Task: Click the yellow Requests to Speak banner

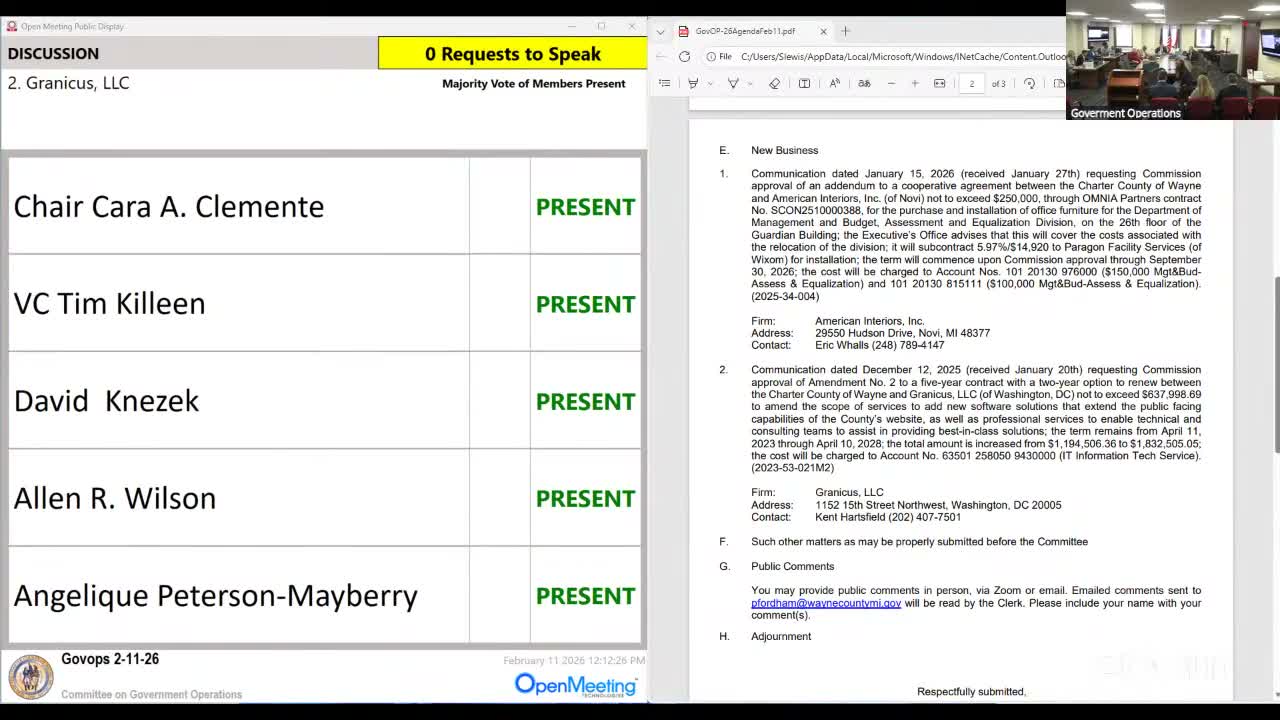Action: (512, 54)
